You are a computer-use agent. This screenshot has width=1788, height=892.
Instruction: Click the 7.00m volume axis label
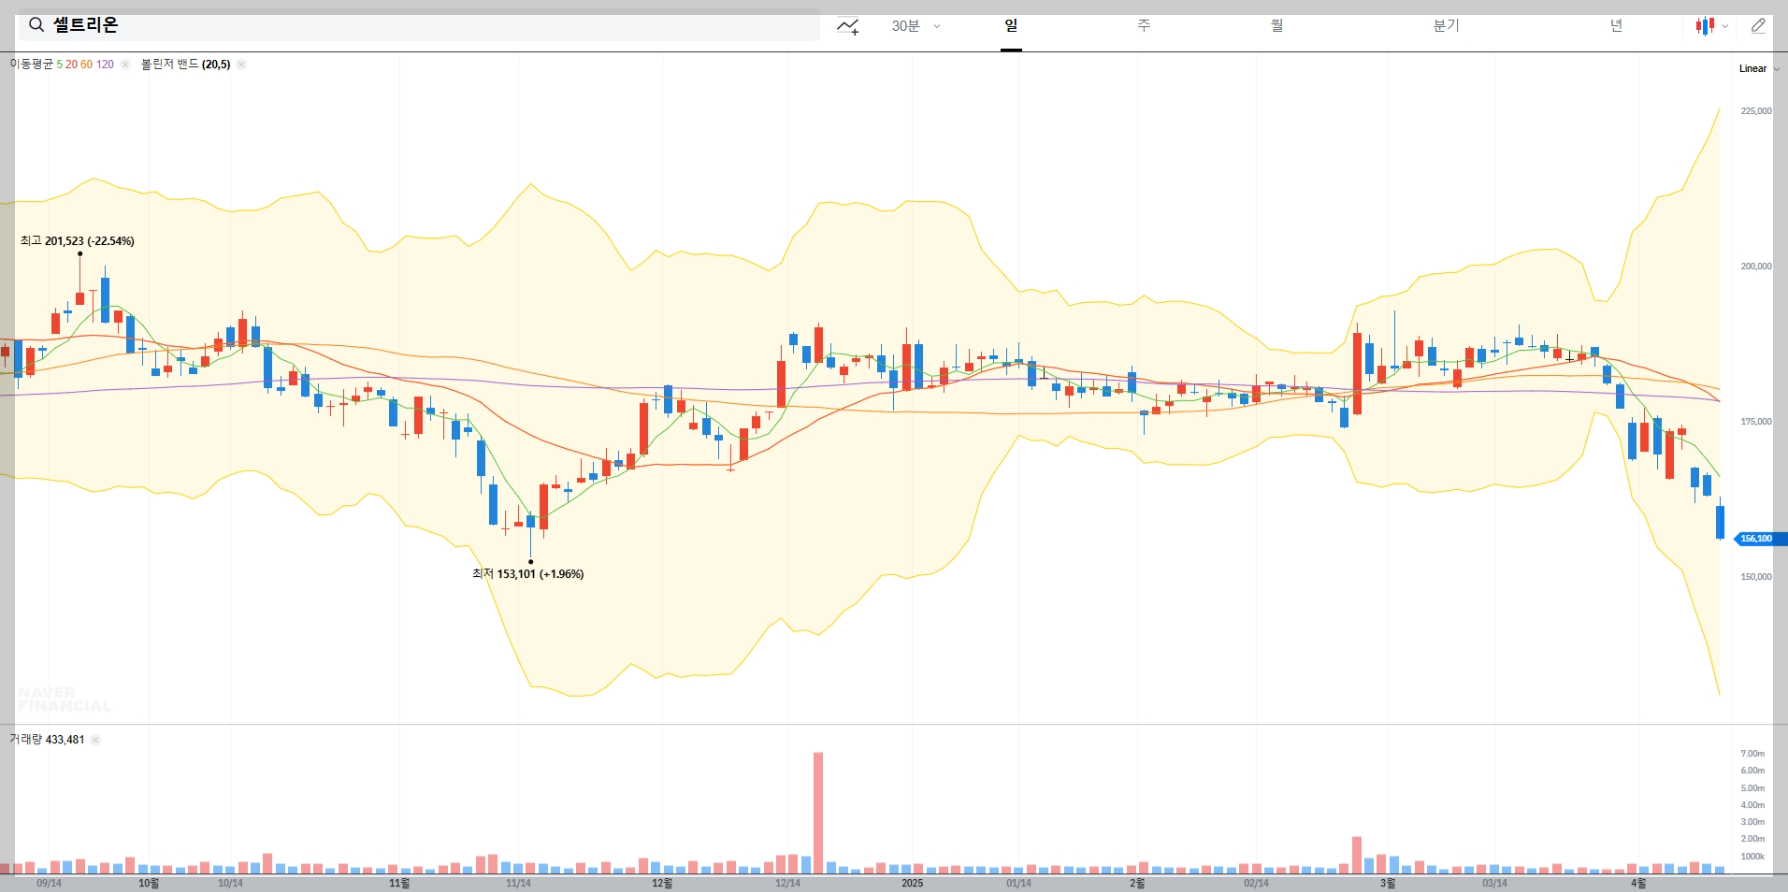1753,754
